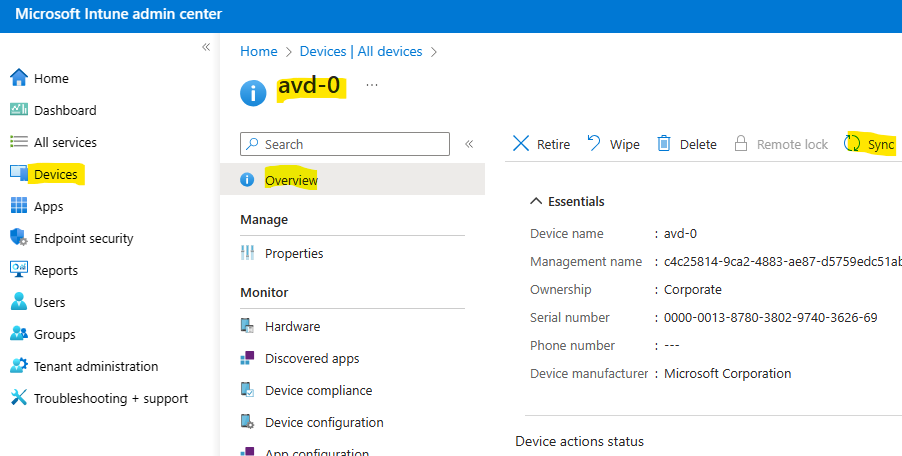
Task: Collapse the device menu panel beside Search
Action: [469, 144]
